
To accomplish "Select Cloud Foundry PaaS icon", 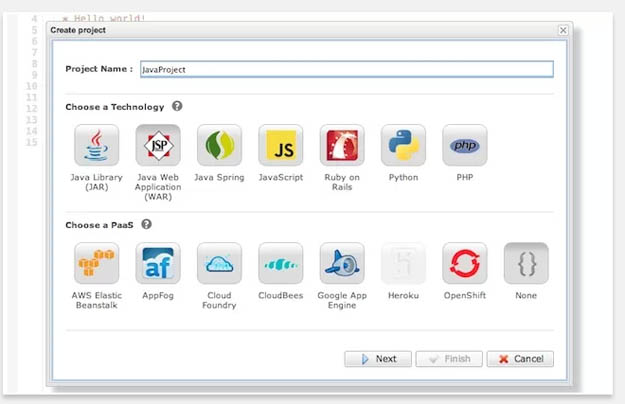I will pyautogui.click(x=219, y=263).
